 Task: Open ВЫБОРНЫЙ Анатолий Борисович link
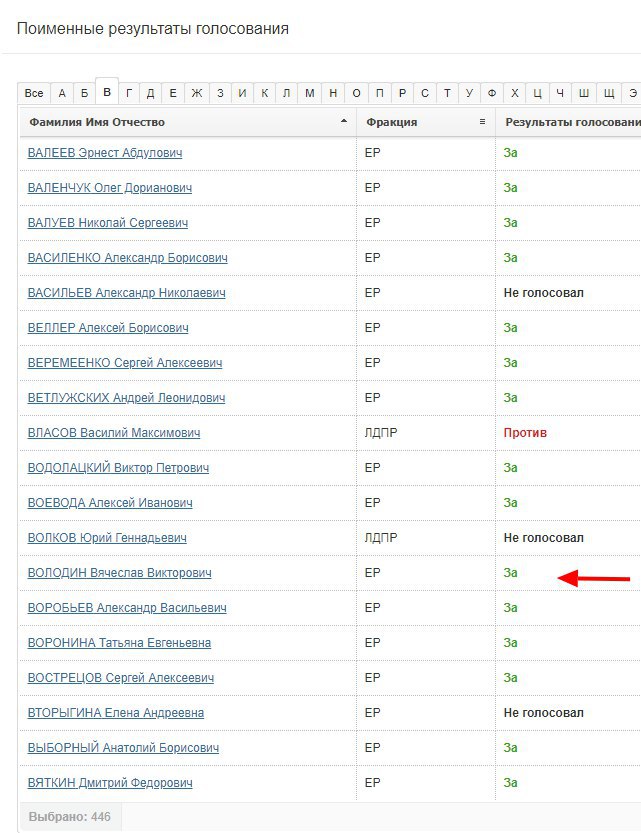coord(123,748)
